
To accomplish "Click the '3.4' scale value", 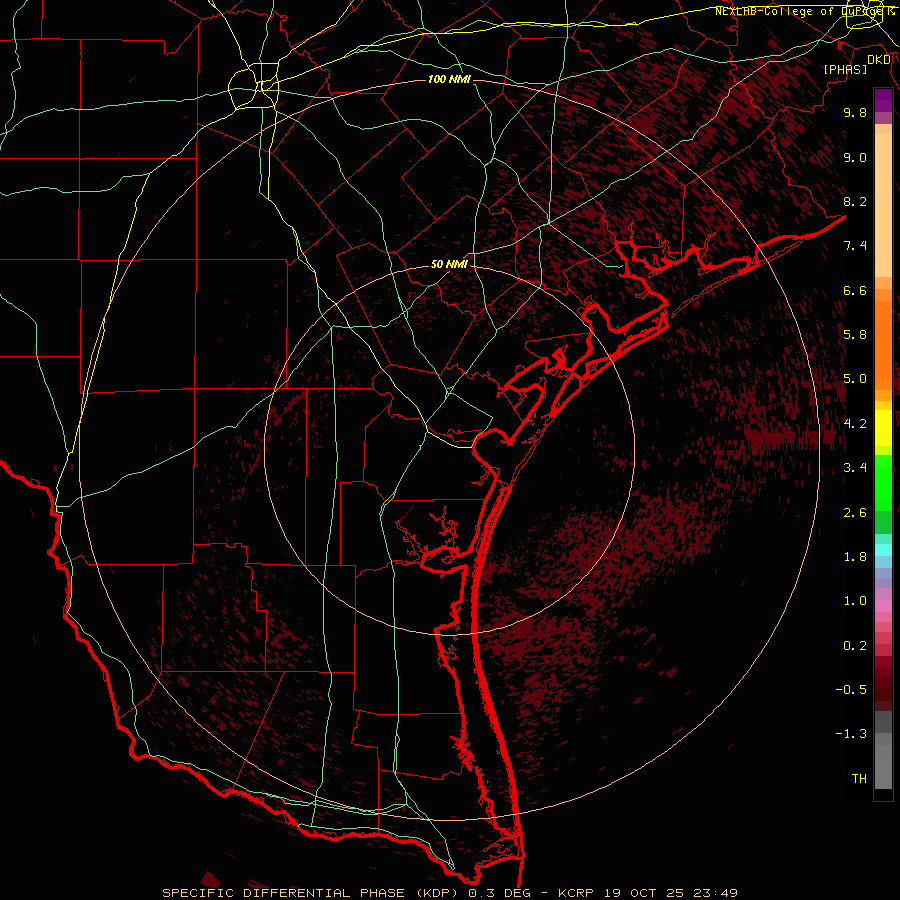I will point(855,468).
